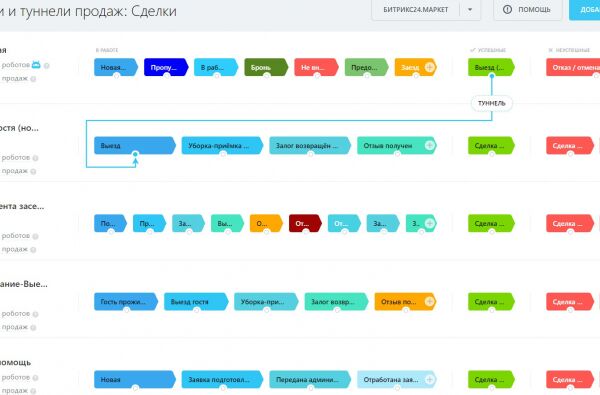This screenshot has height=395, width=600.
Task: Select the Передана админи... stage
Action: 310,380
